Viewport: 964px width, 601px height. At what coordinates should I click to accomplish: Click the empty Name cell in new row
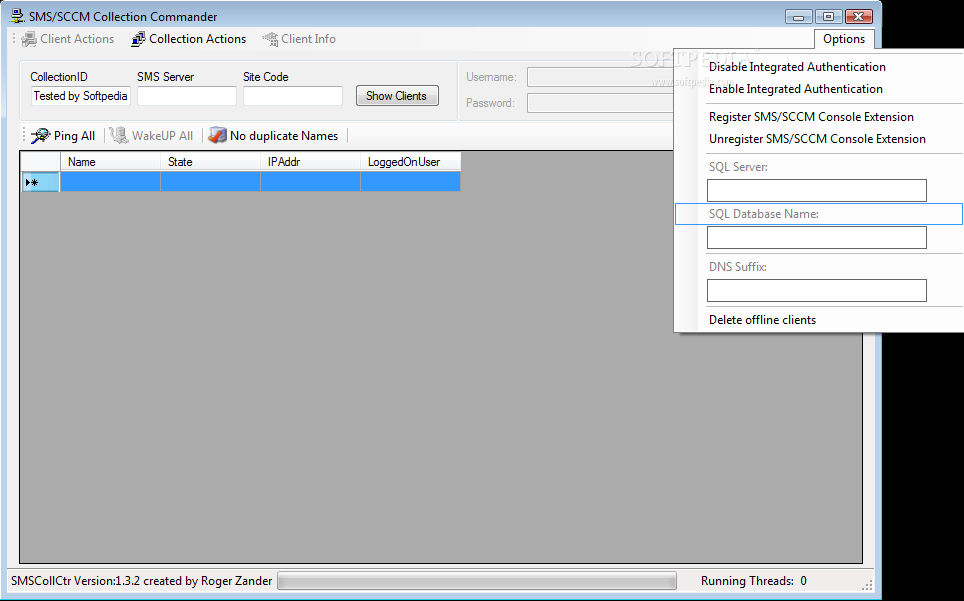point(110,182)
